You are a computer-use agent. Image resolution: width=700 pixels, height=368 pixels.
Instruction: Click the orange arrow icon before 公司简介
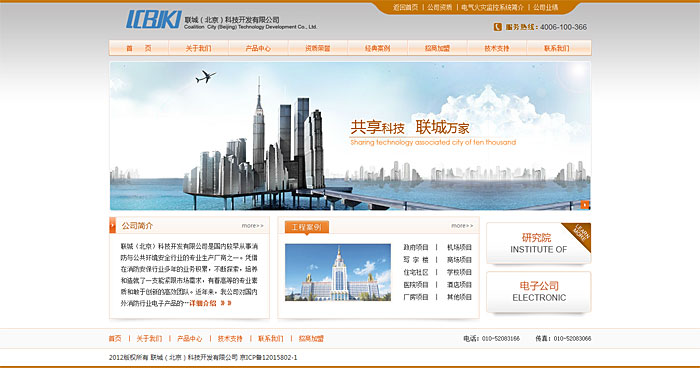point(112,226)
